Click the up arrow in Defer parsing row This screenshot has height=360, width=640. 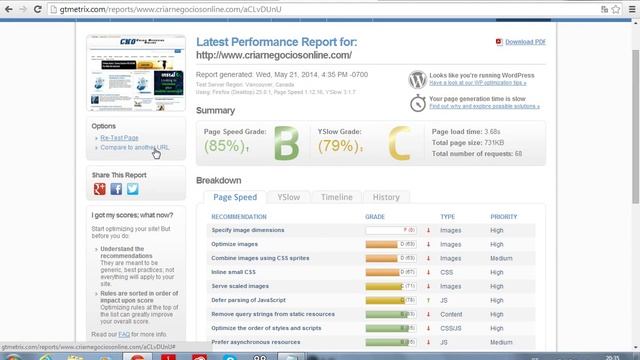(428, 300)
